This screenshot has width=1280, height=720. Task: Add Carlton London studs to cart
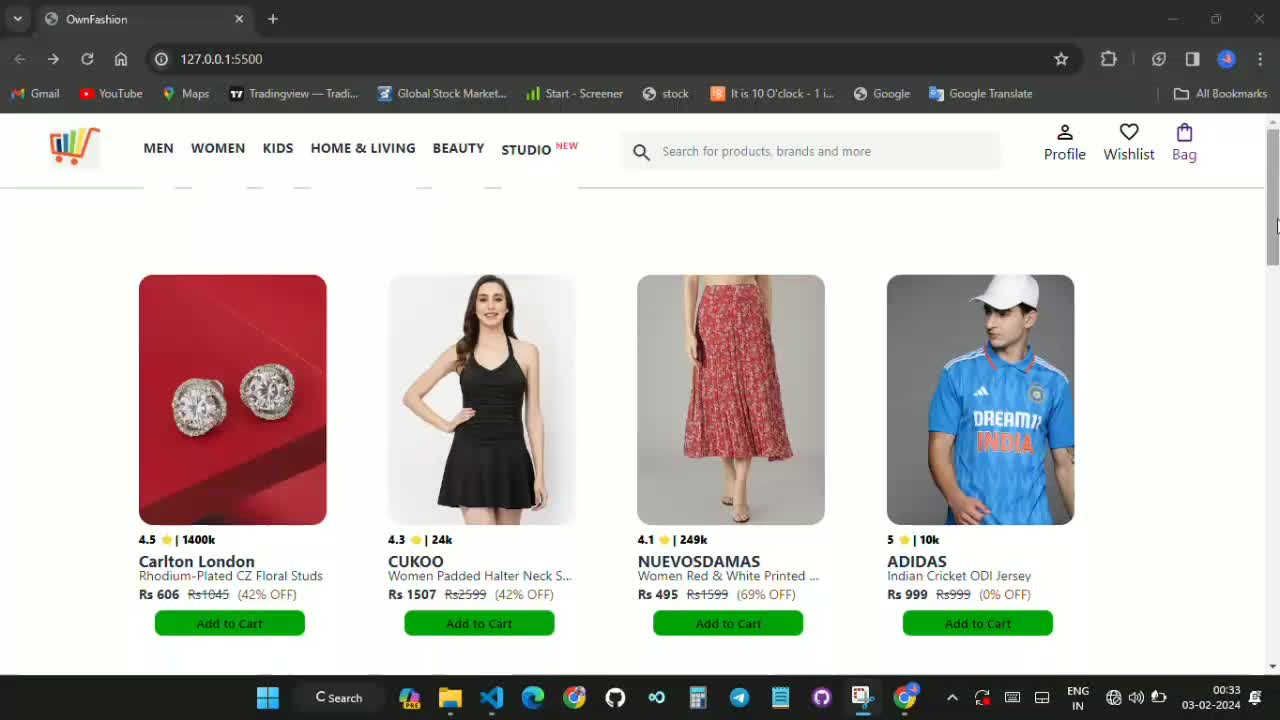click(229, 623)
